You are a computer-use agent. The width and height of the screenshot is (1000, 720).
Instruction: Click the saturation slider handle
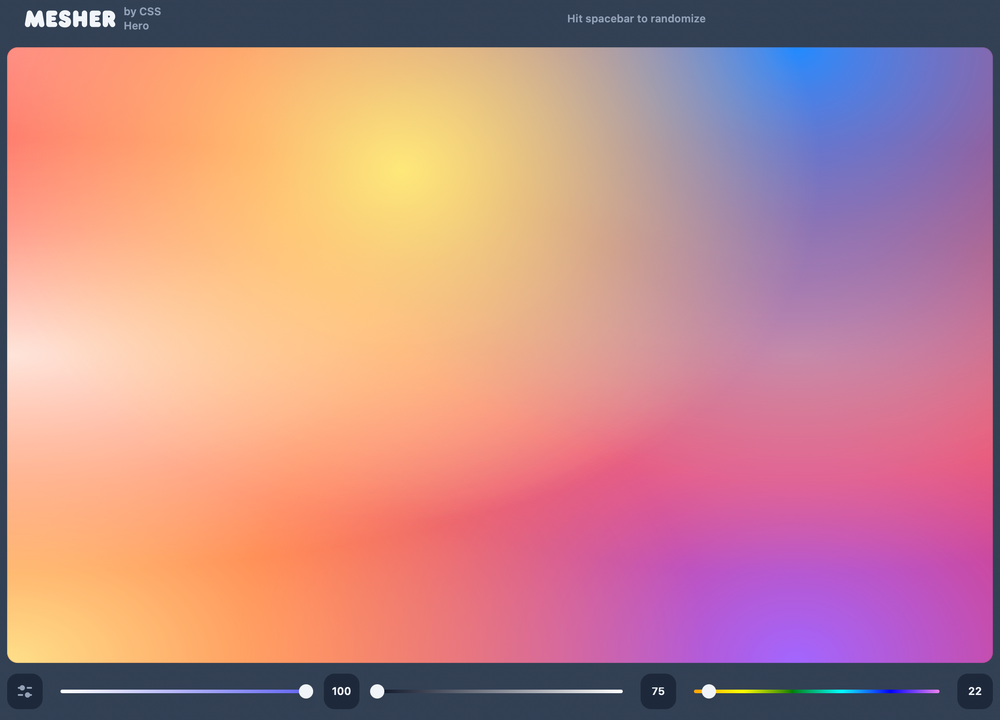pos(306,691)
